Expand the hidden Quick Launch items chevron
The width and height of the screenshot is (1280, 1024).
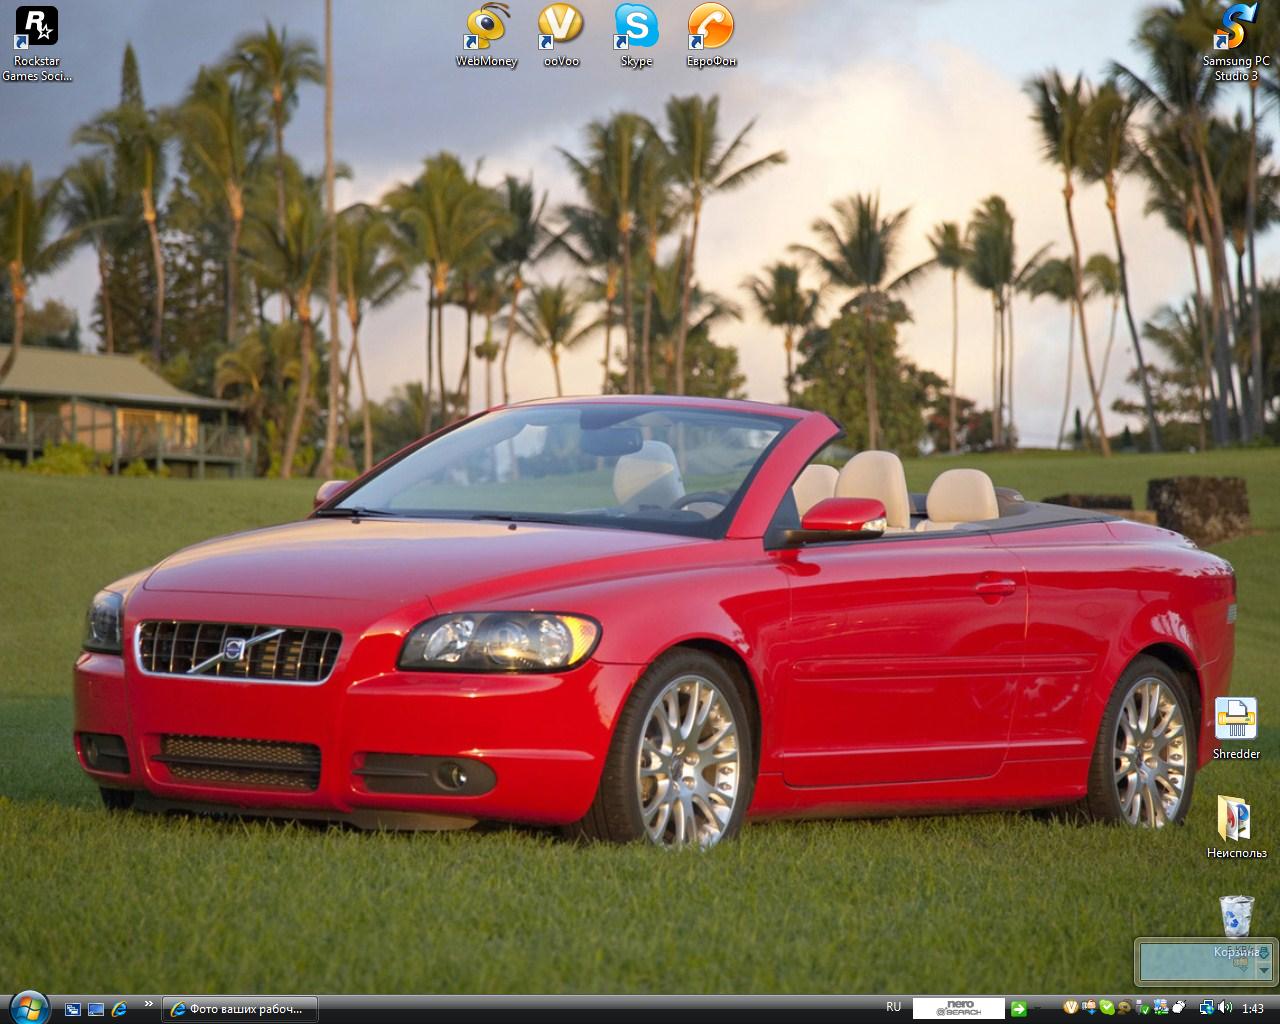[149, 1003]
